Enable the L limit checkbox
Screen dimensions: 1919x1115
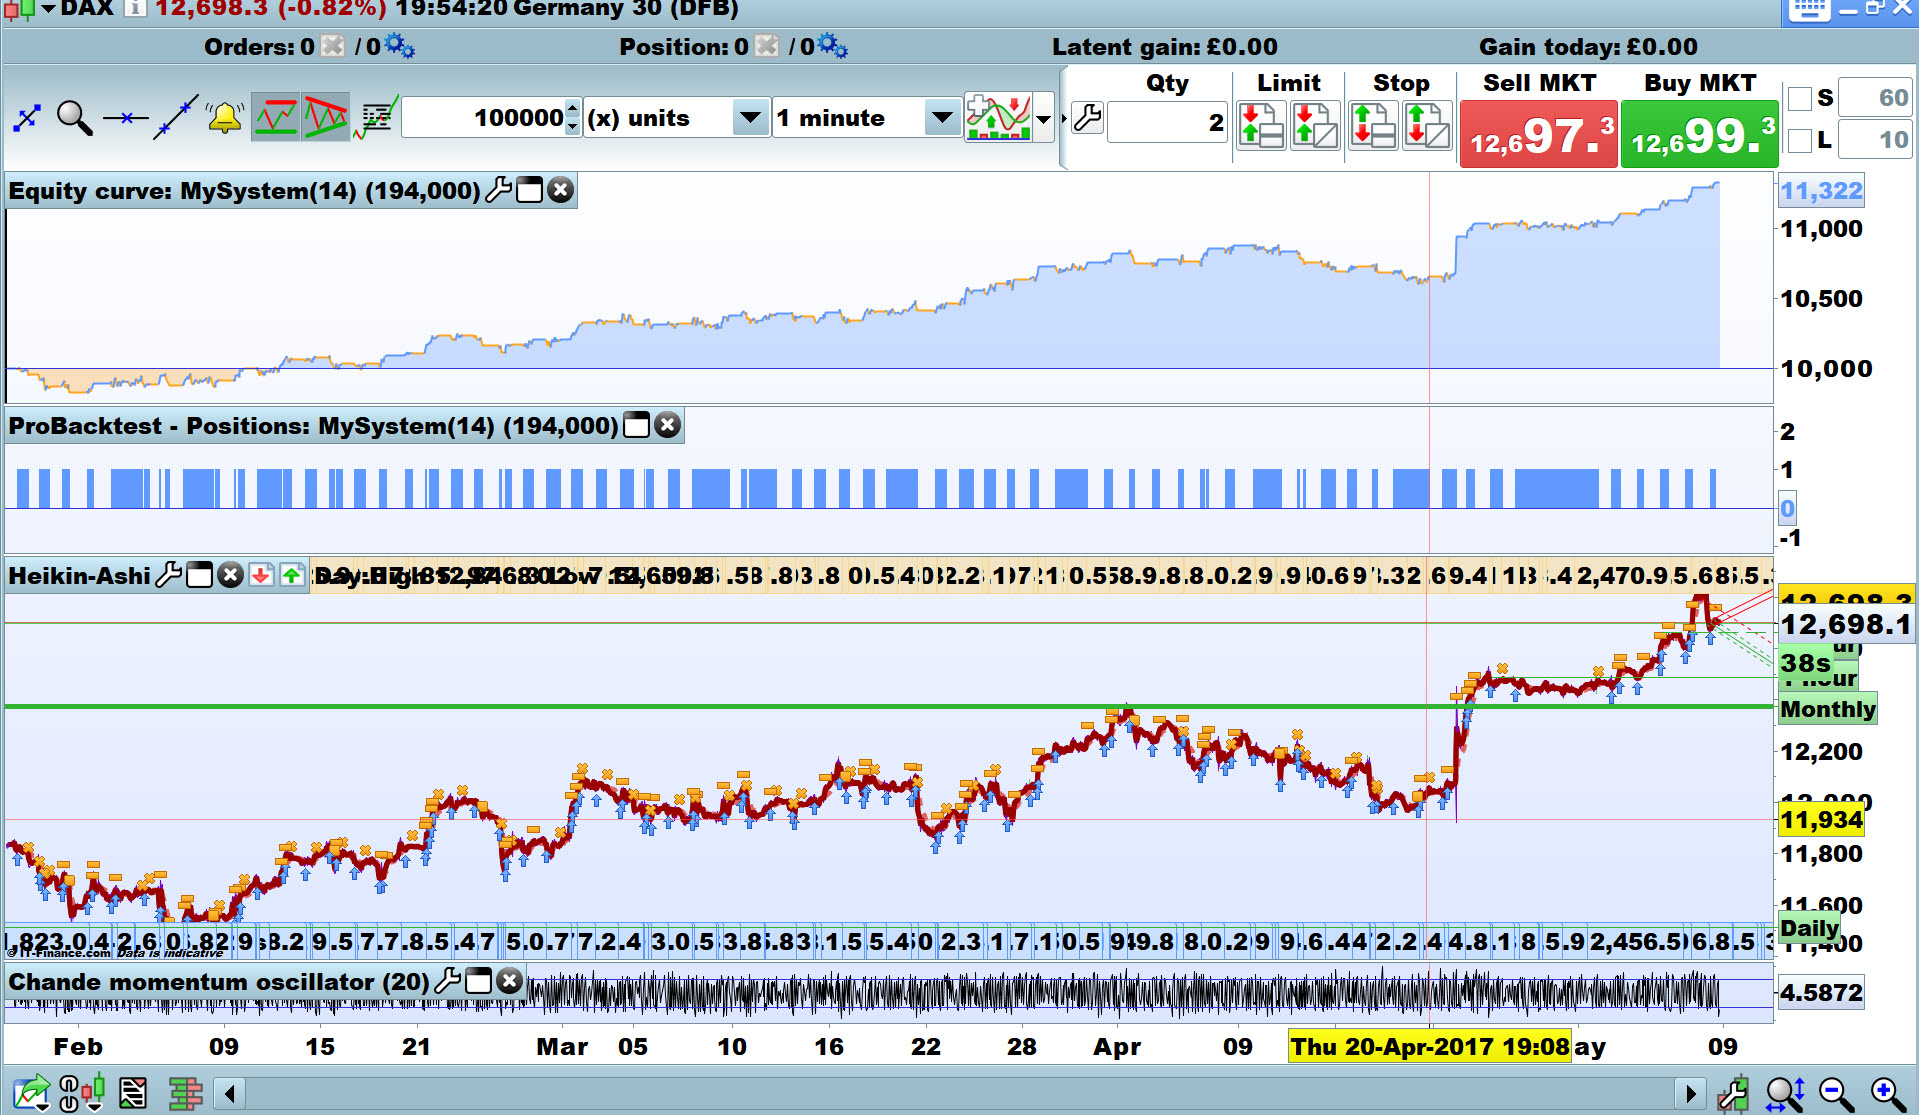pos(1799,140)
